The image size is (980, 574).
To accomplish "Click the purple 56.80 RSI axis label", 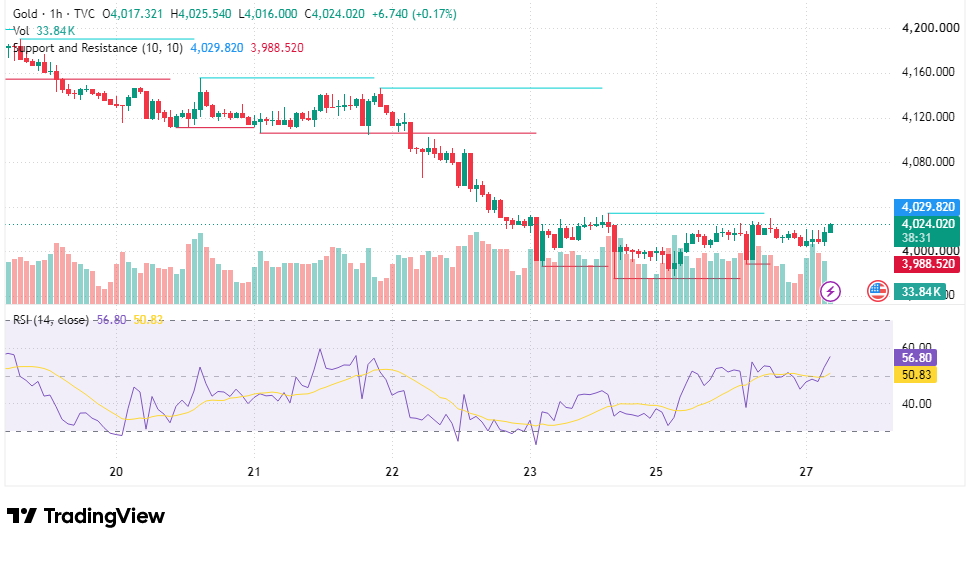I will tap(916, 358).
